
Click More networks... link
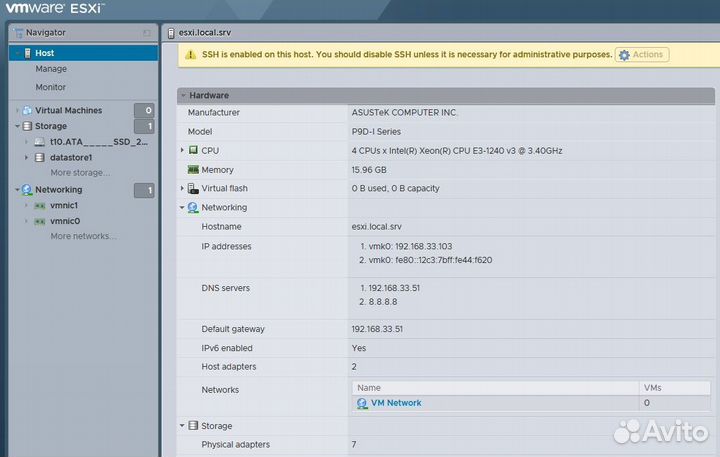coord(83,236)
